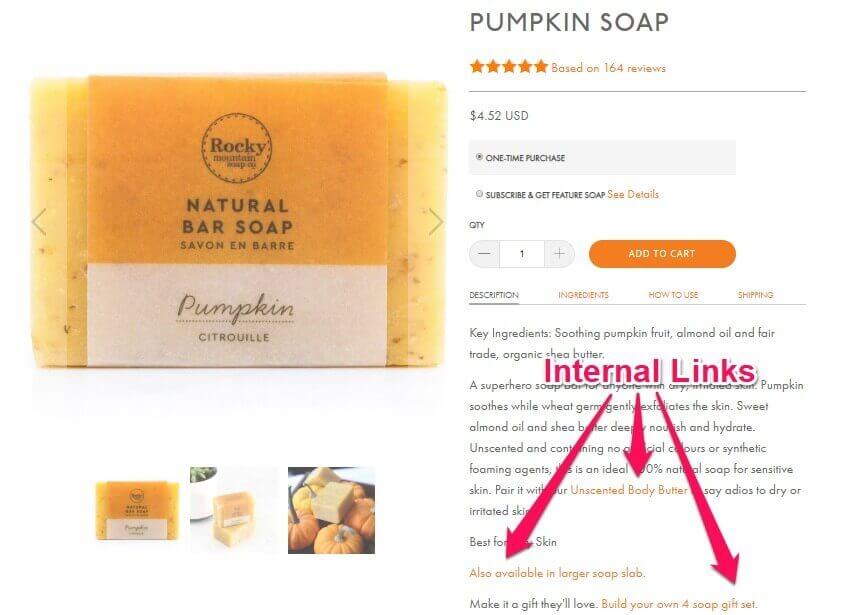Image resolution: width=847 pixels, height=615 pixels.
Task: Increase quantity with plus button
Action: click(559, 254)
